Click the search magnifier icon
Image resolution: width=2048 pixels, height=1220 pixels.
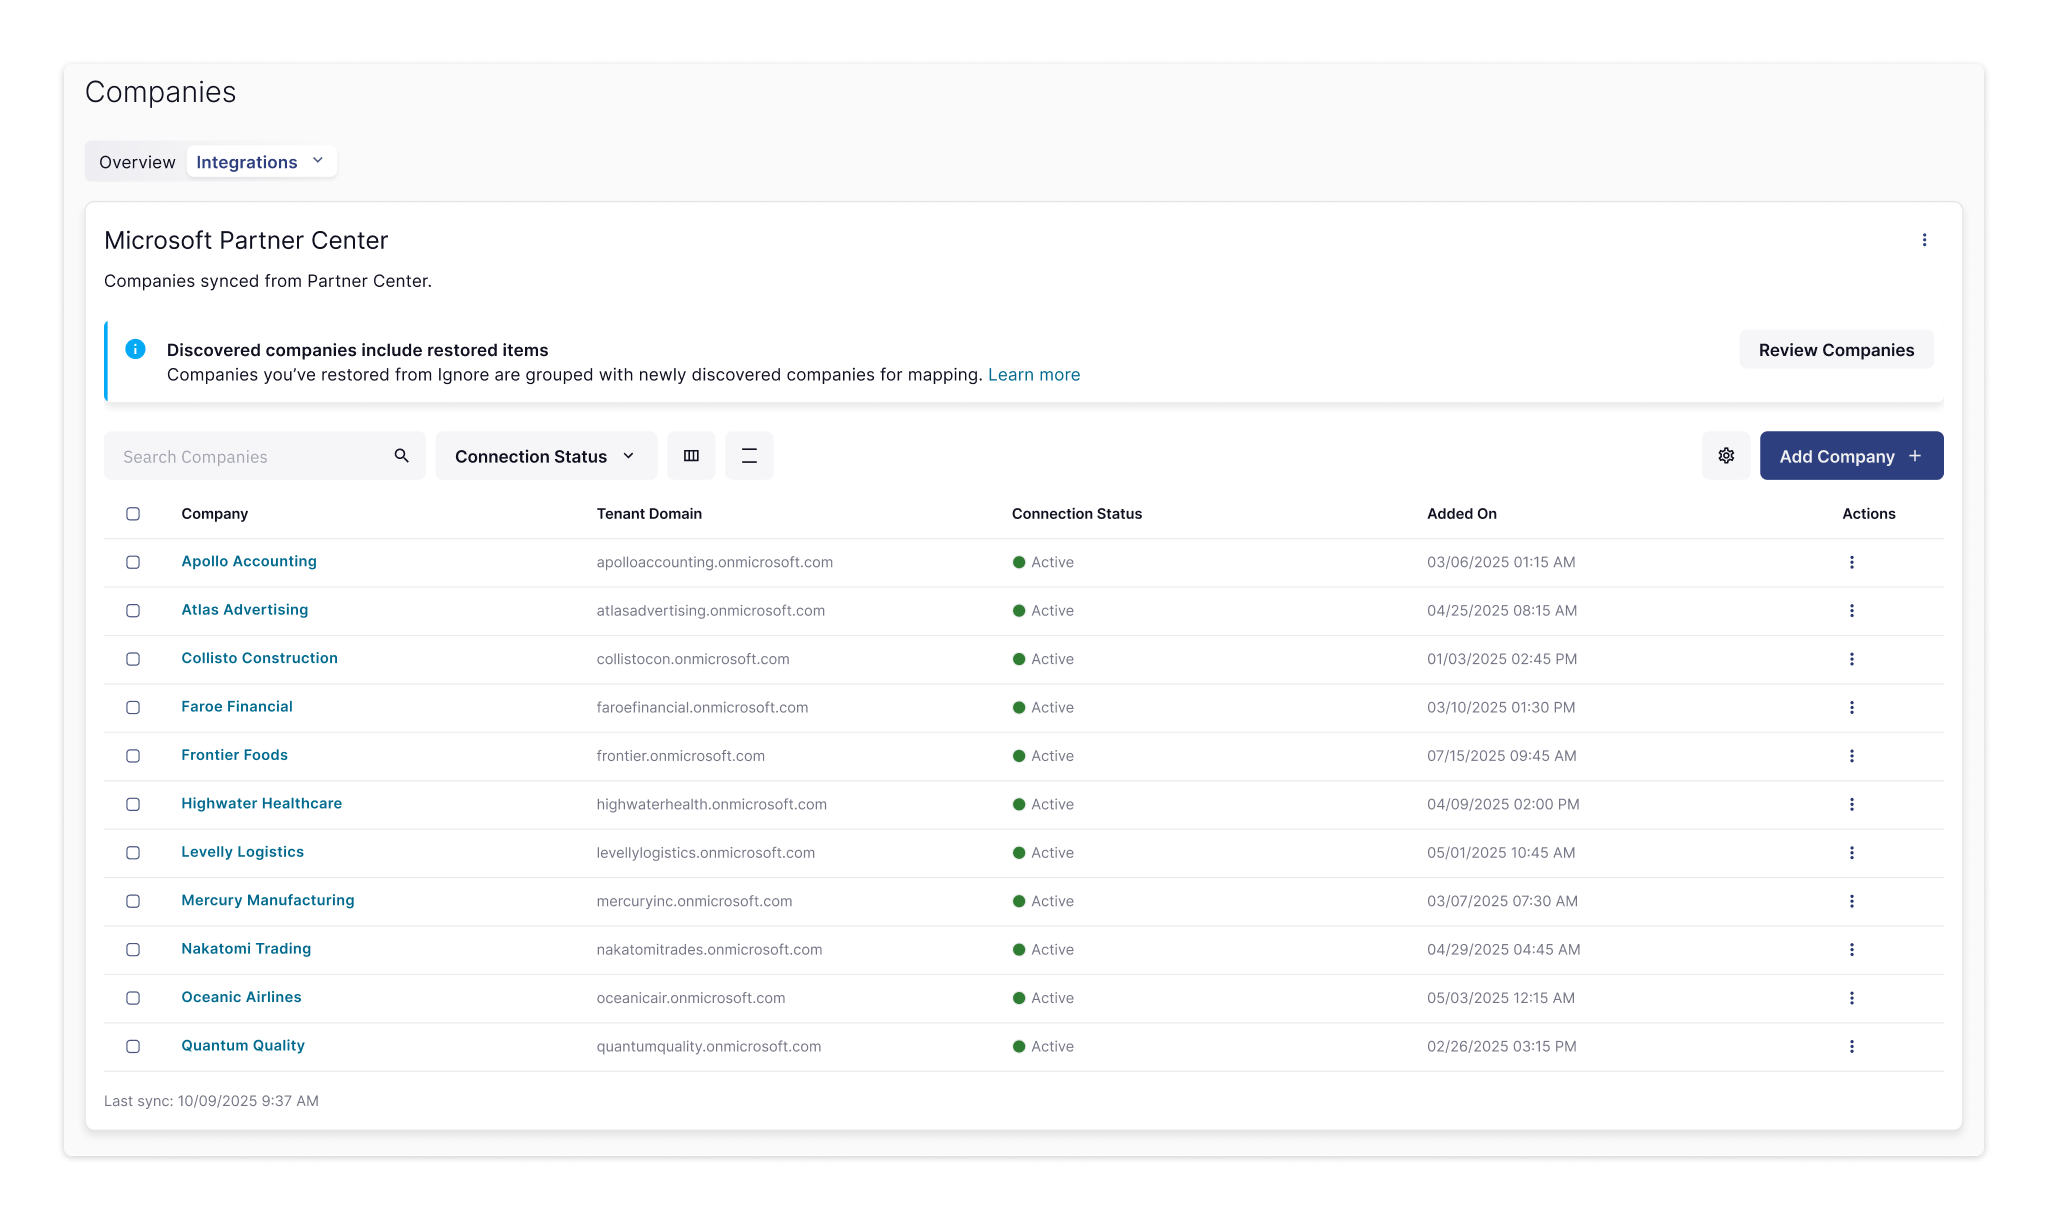400,455
